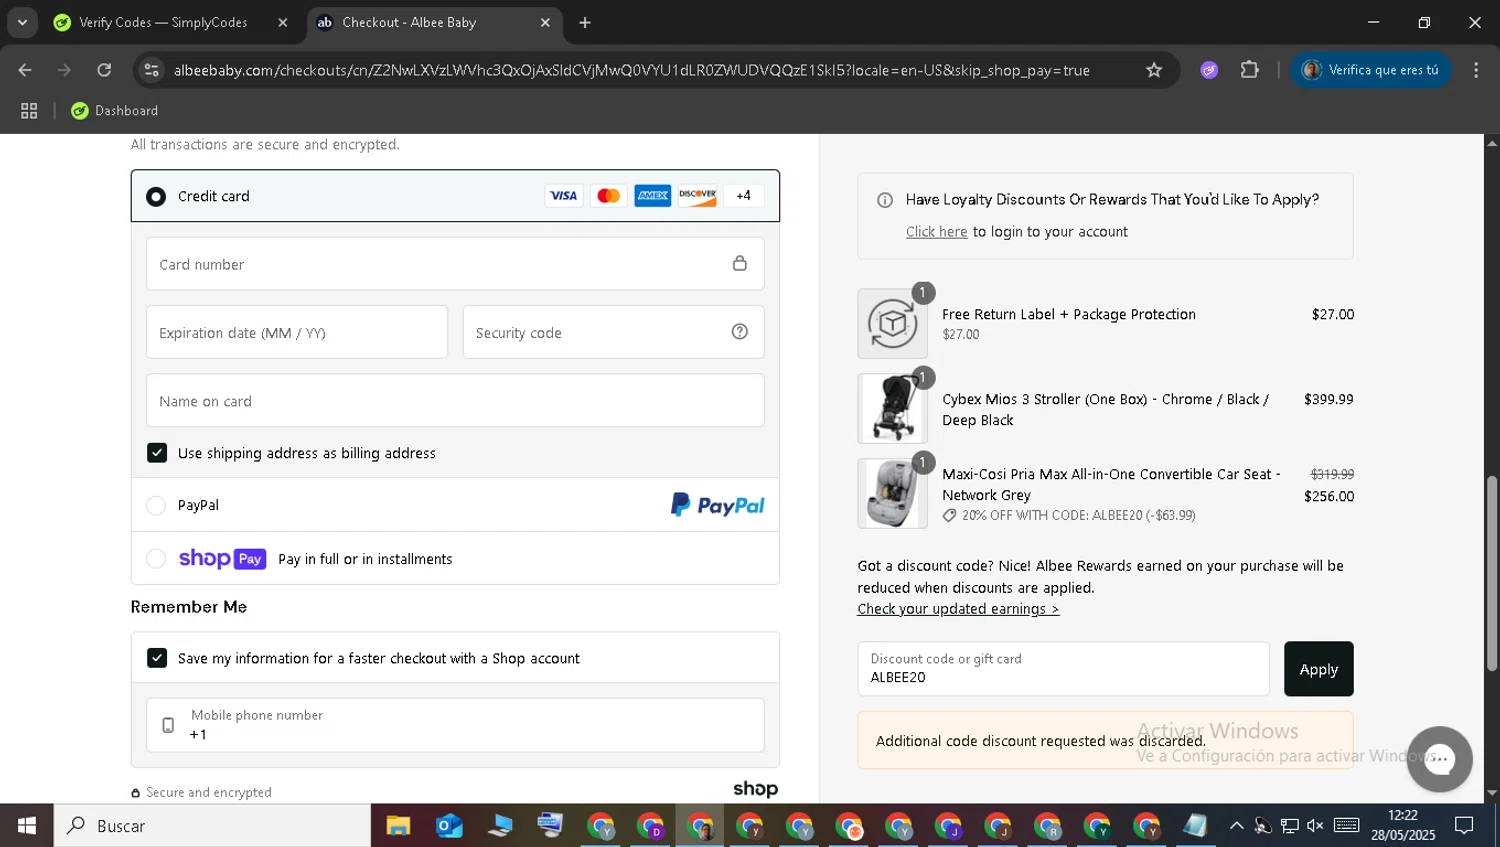Click the lock icon in Card number field
1500x847 pixels.
[x=740, y=263]
